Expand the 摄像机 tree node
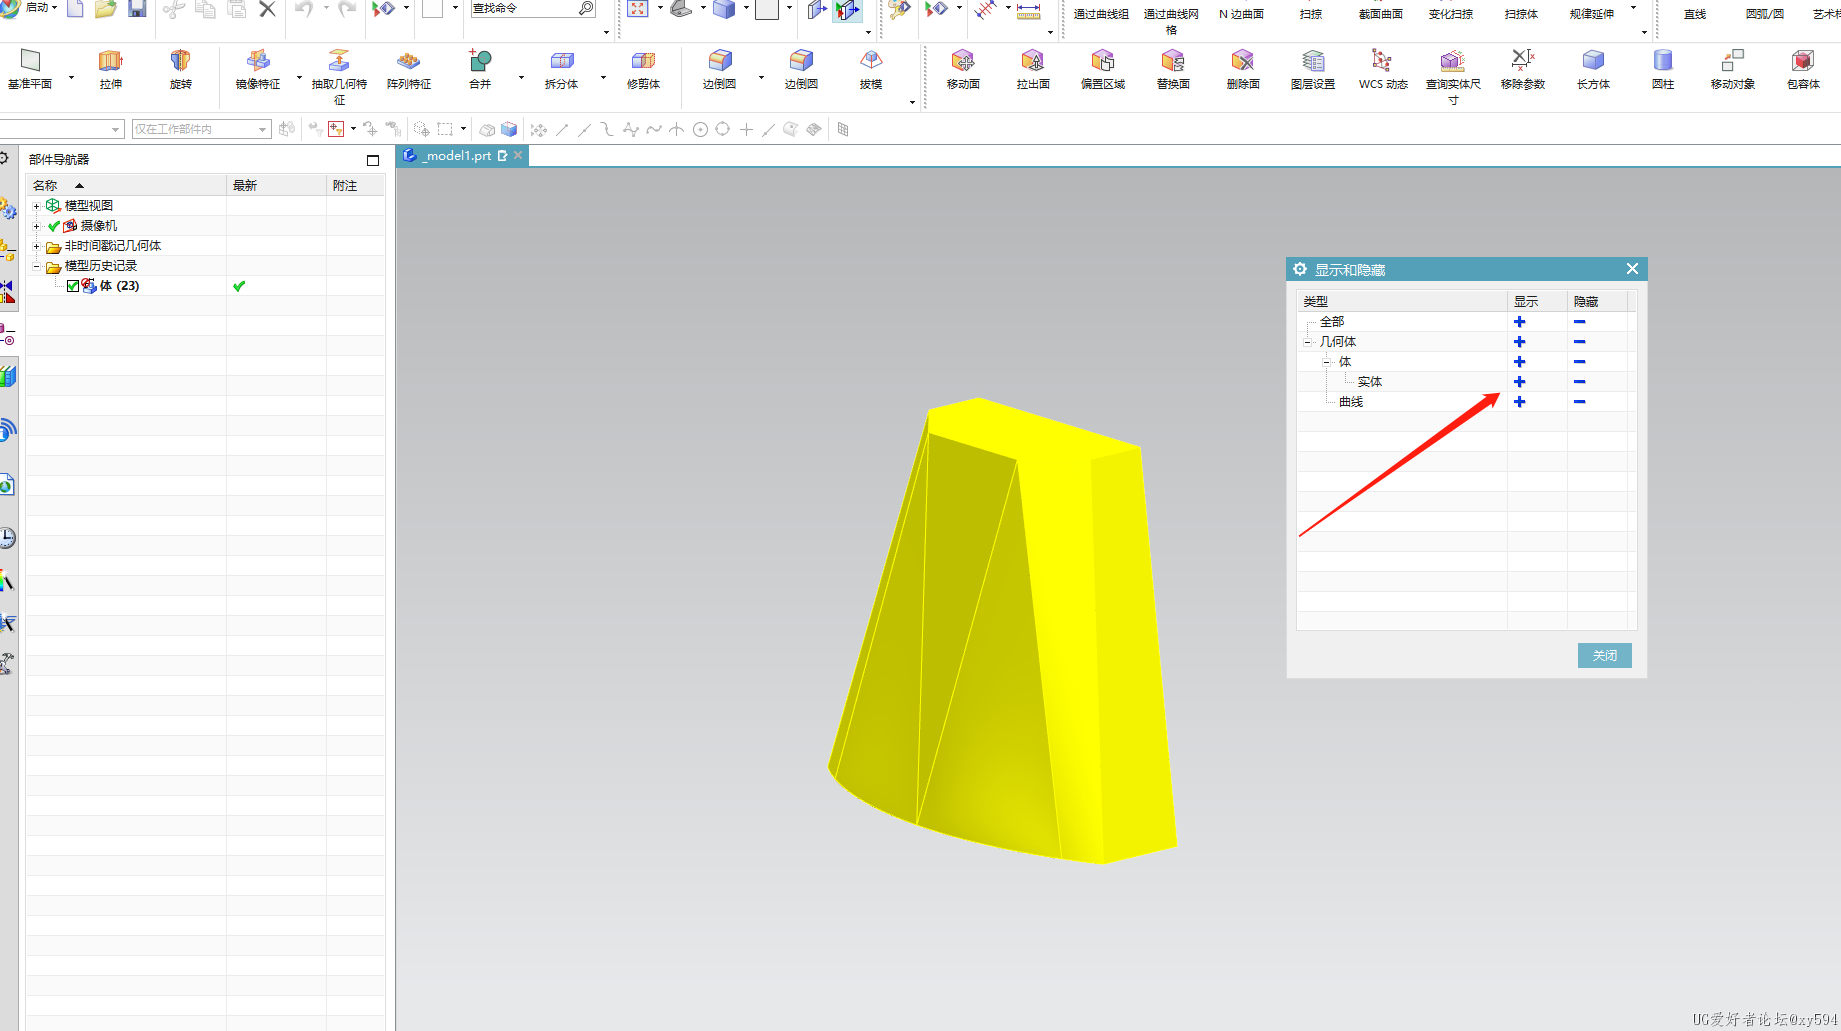The height and width of the screenshot is (1031, 1841). point(37,226)
